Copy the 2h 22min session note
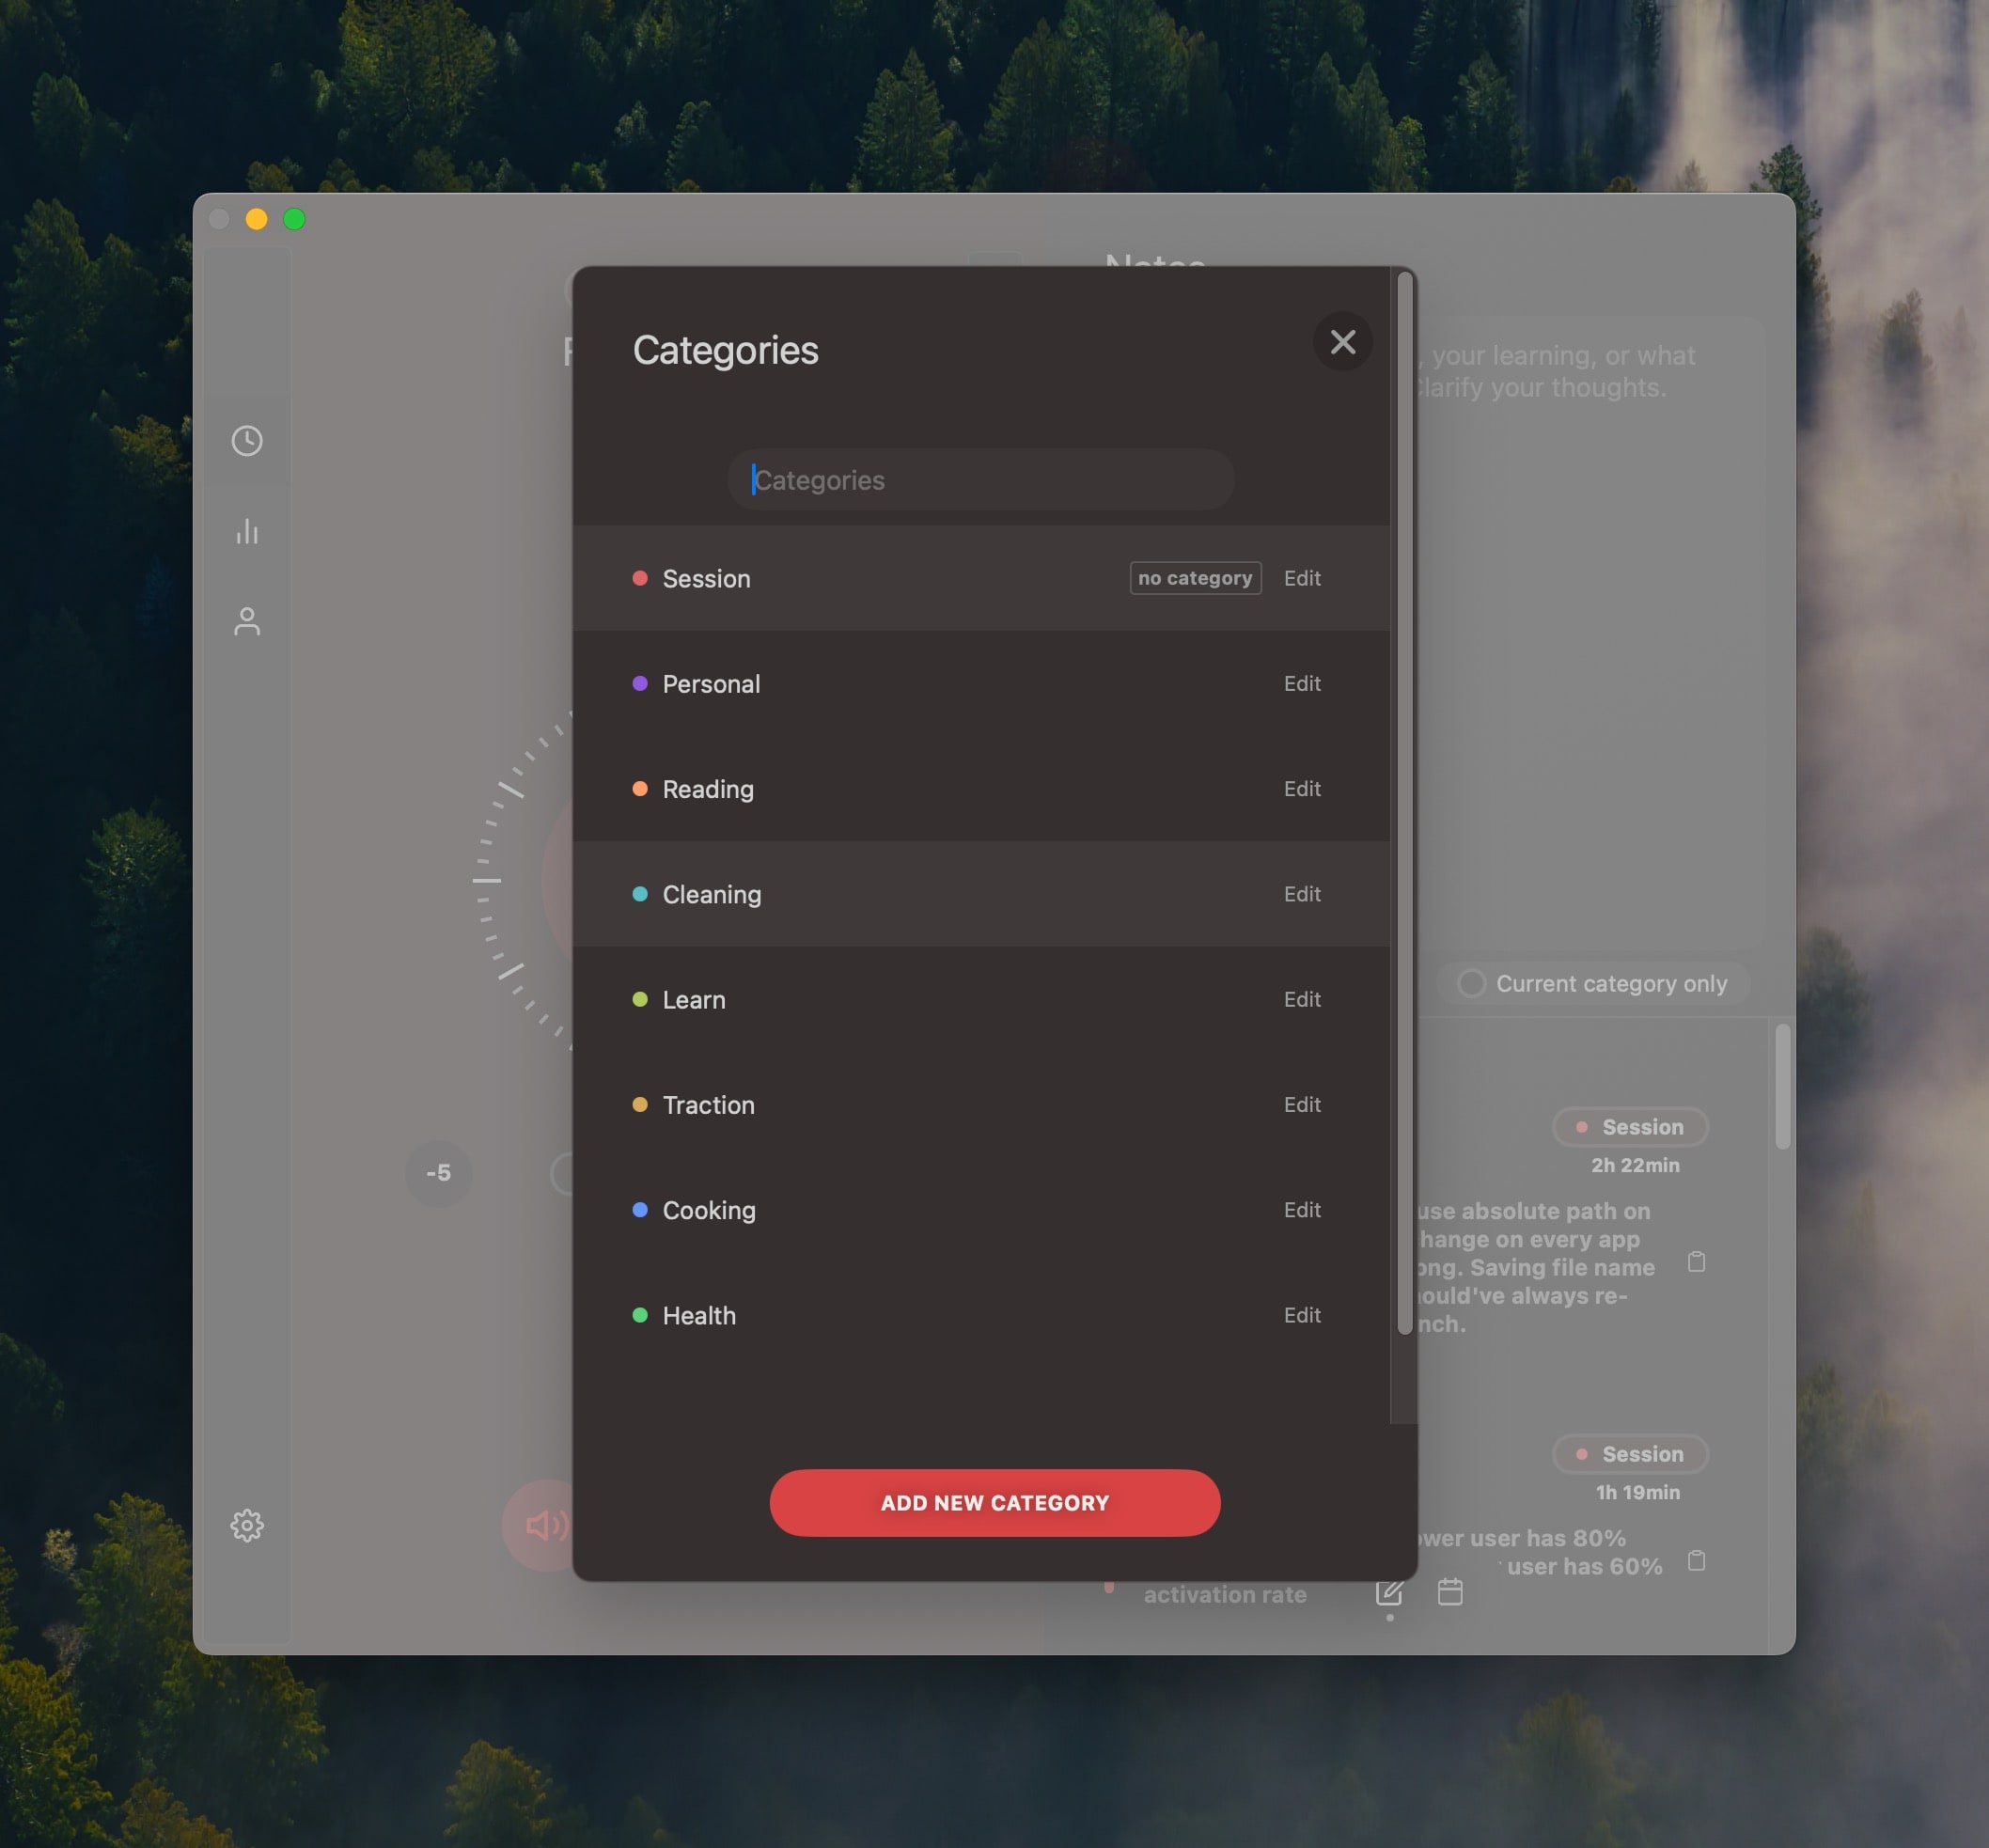Screen dimensions: 1989x1848 [1696, 1262]
